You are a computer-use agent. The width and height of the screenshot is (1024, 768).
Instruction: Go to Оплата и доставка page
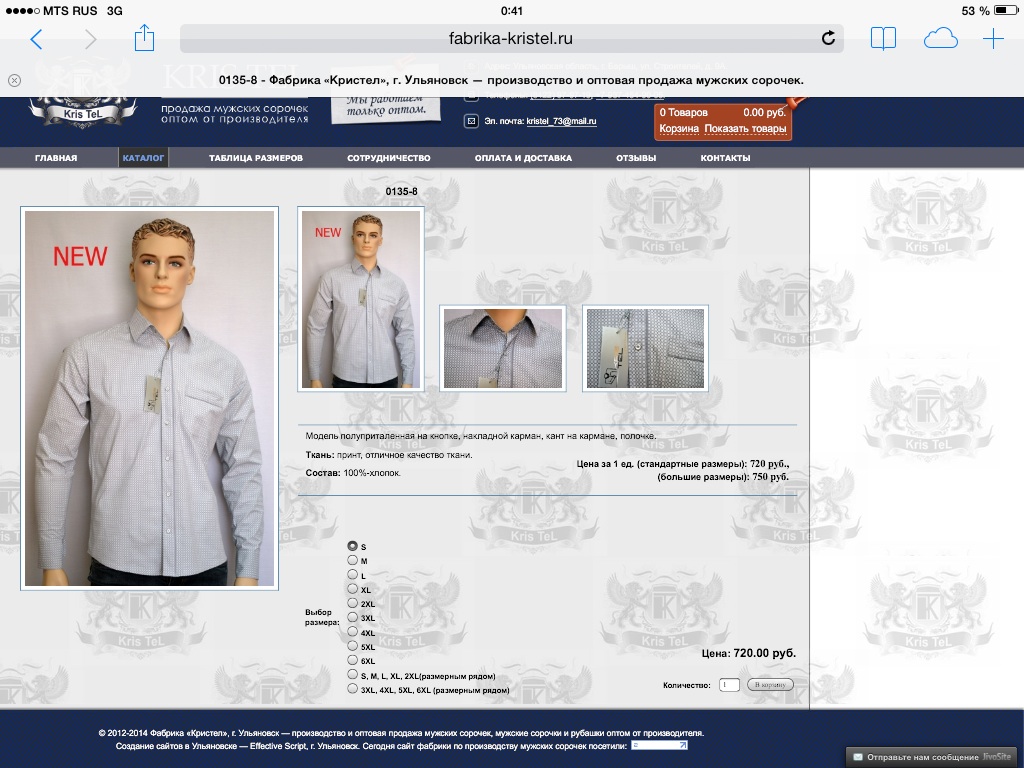pyautogui.click(x=523, y=158)
